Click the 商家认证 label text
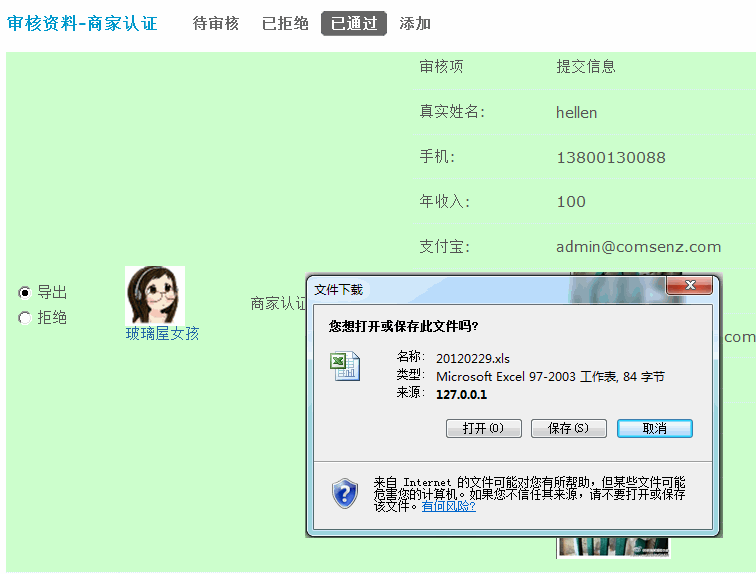Viewport: 756px width, 574px height. (x=278, y=303)
